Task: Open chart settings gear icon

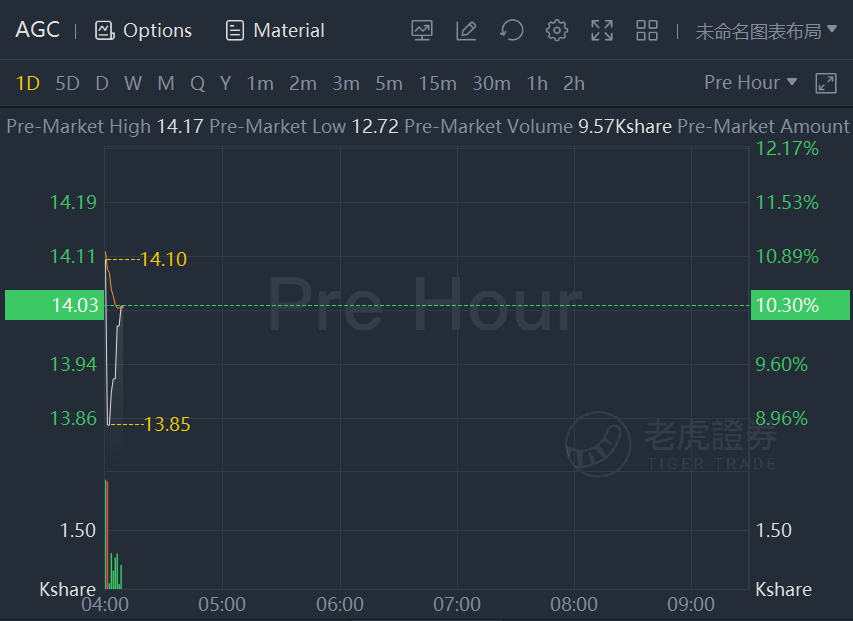Action: (557, 30)
